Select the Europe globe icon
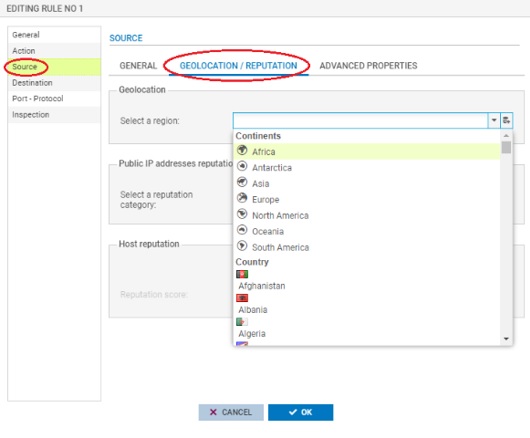Image resolution: width=530 pixels, height=438 pixels. click(x=242, y=198)
